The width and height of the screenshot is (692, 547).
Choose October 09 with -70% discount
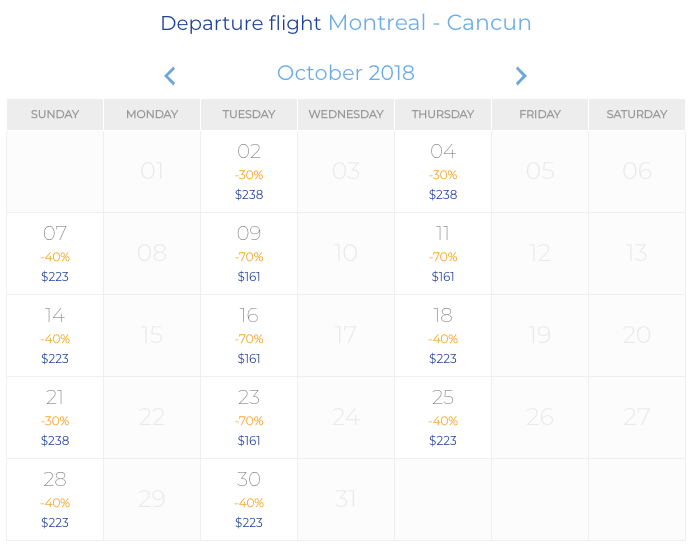tap(249, 254)
